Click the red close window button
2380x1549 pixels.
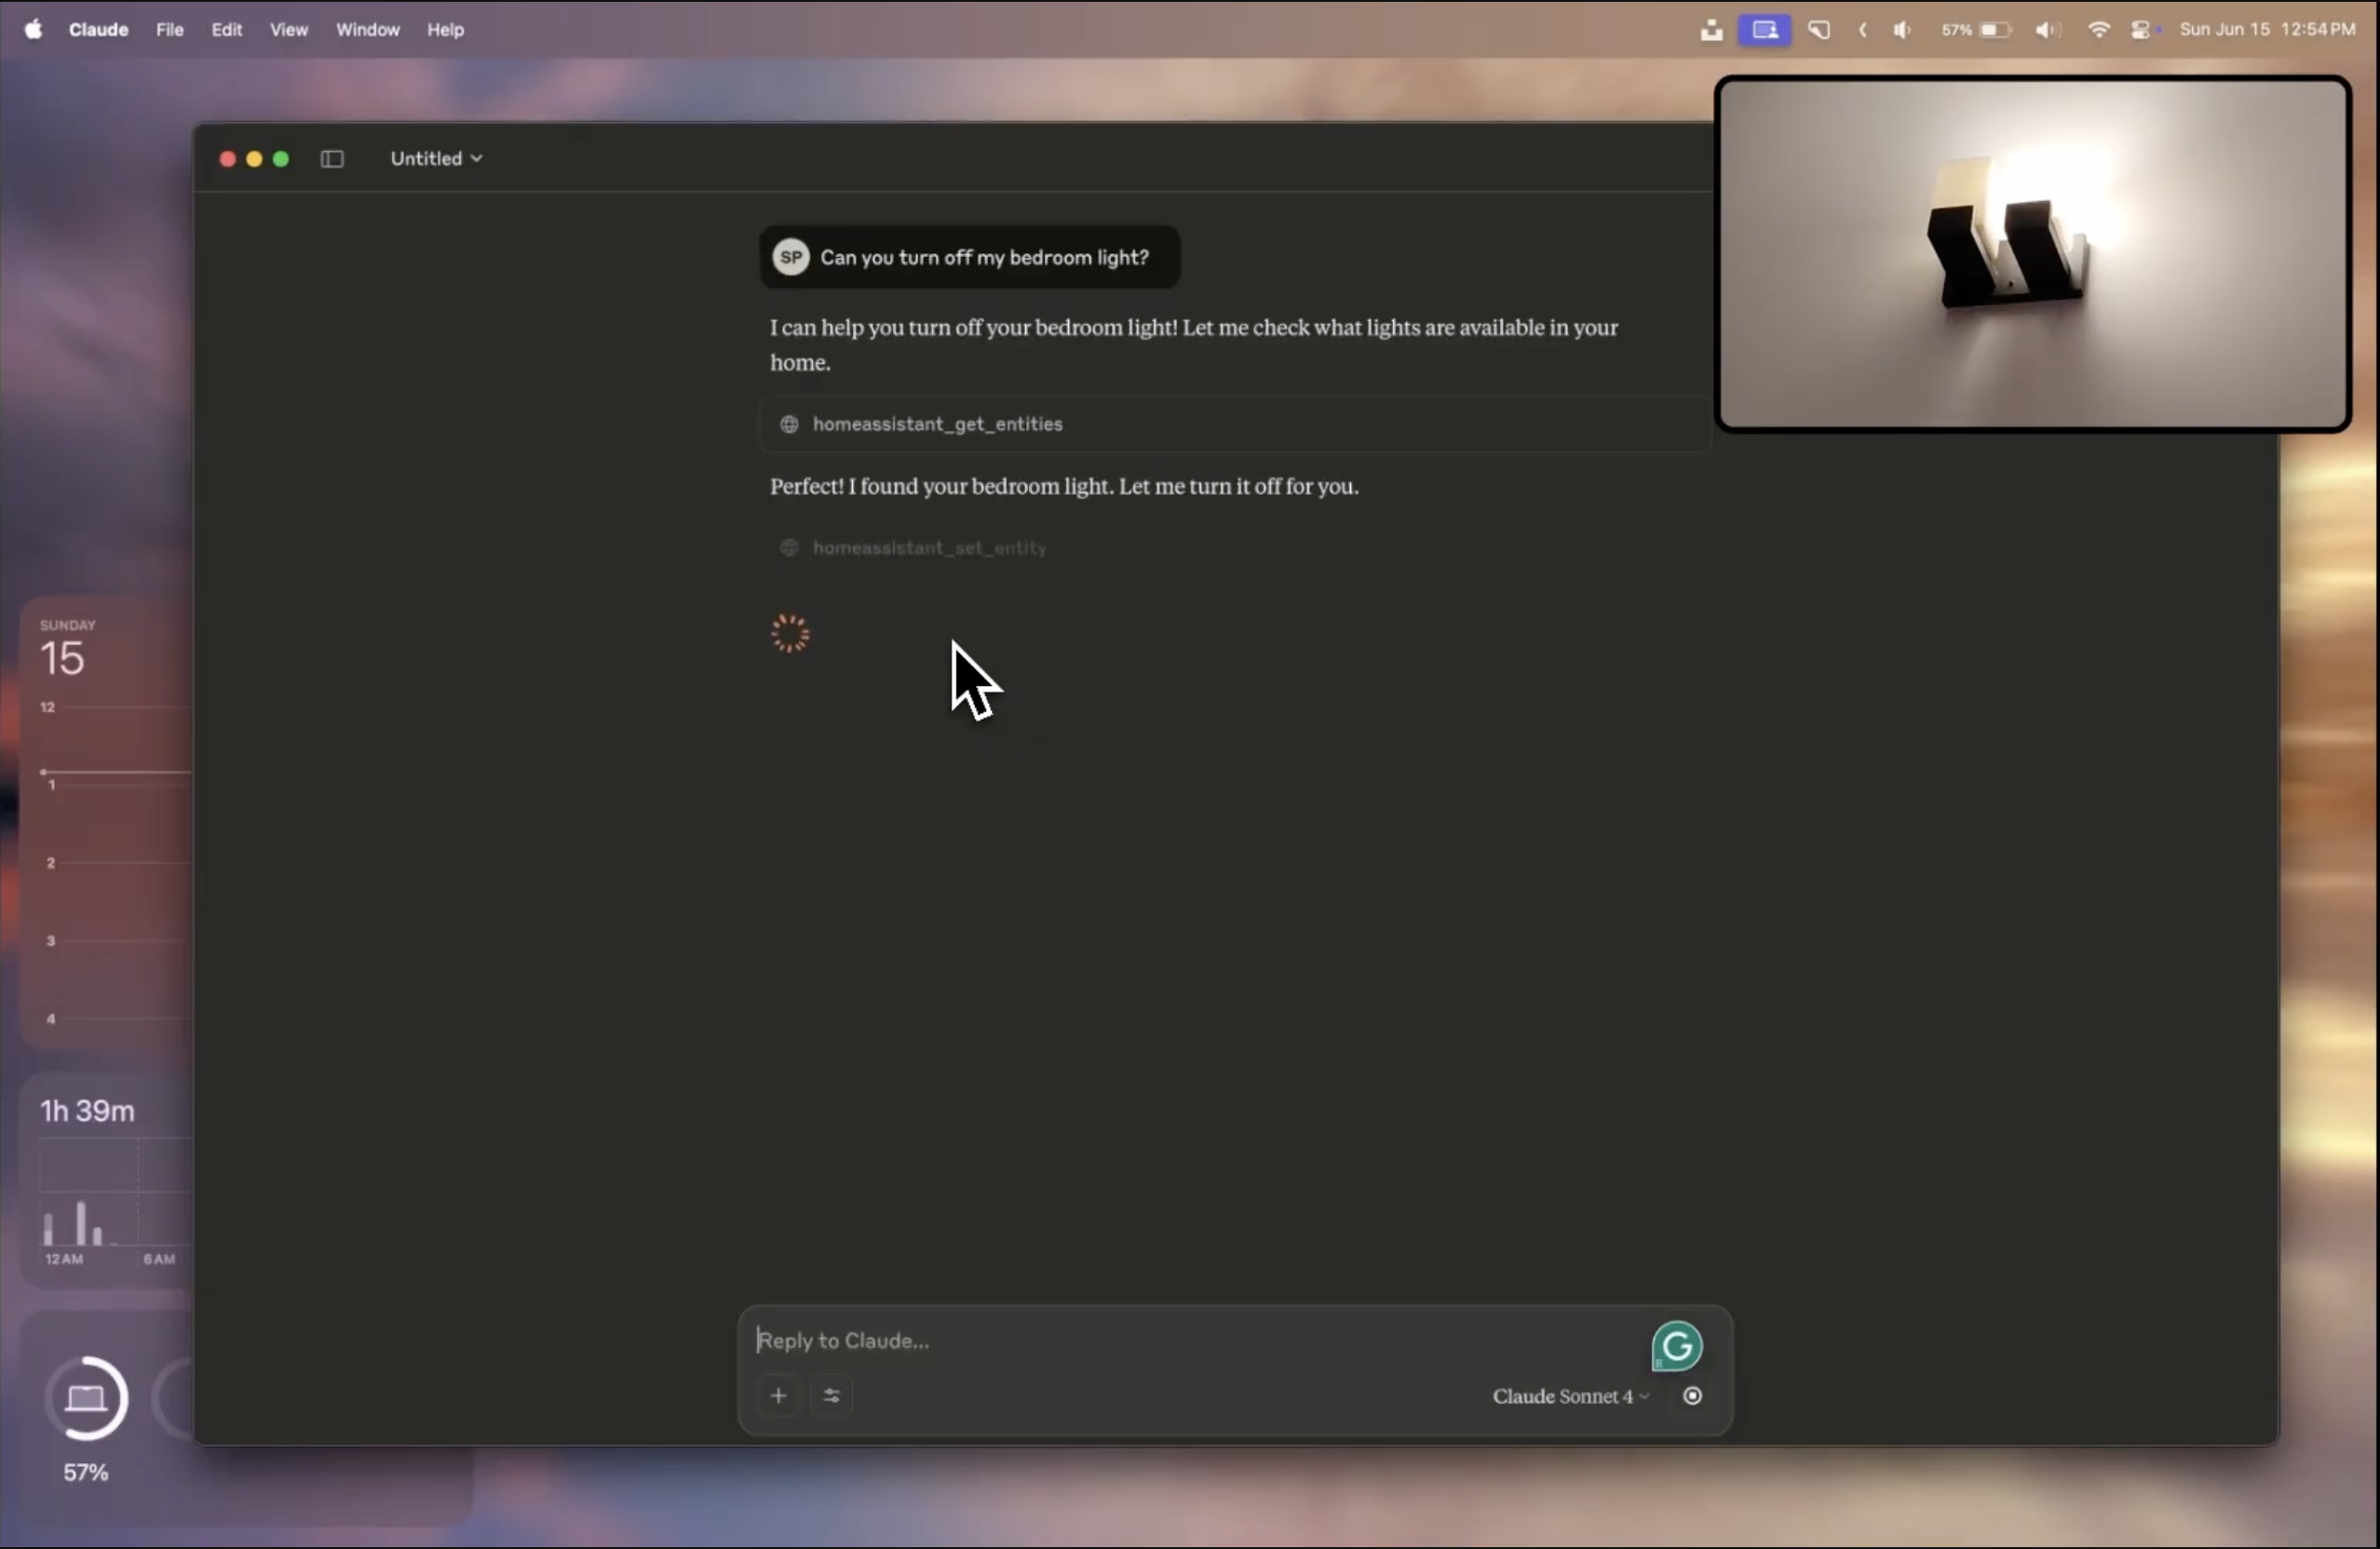pyautogui.click(x=227, y=159)
